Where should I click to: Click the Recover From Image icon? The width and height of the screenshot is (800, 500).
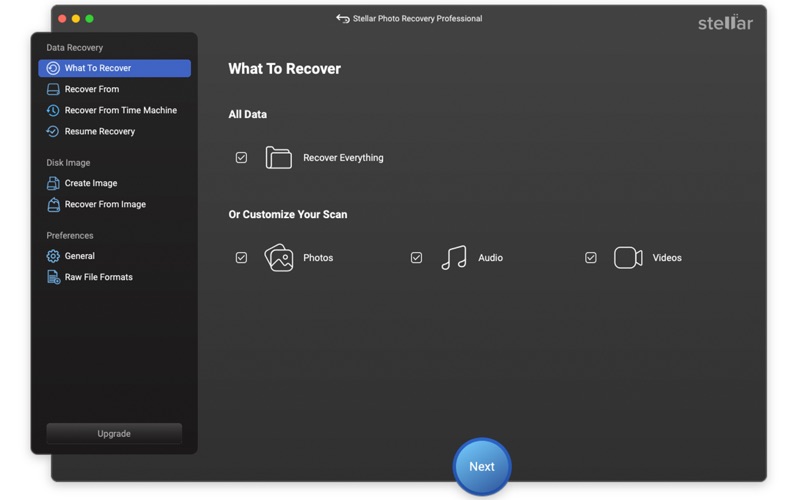tap(53, 205)
